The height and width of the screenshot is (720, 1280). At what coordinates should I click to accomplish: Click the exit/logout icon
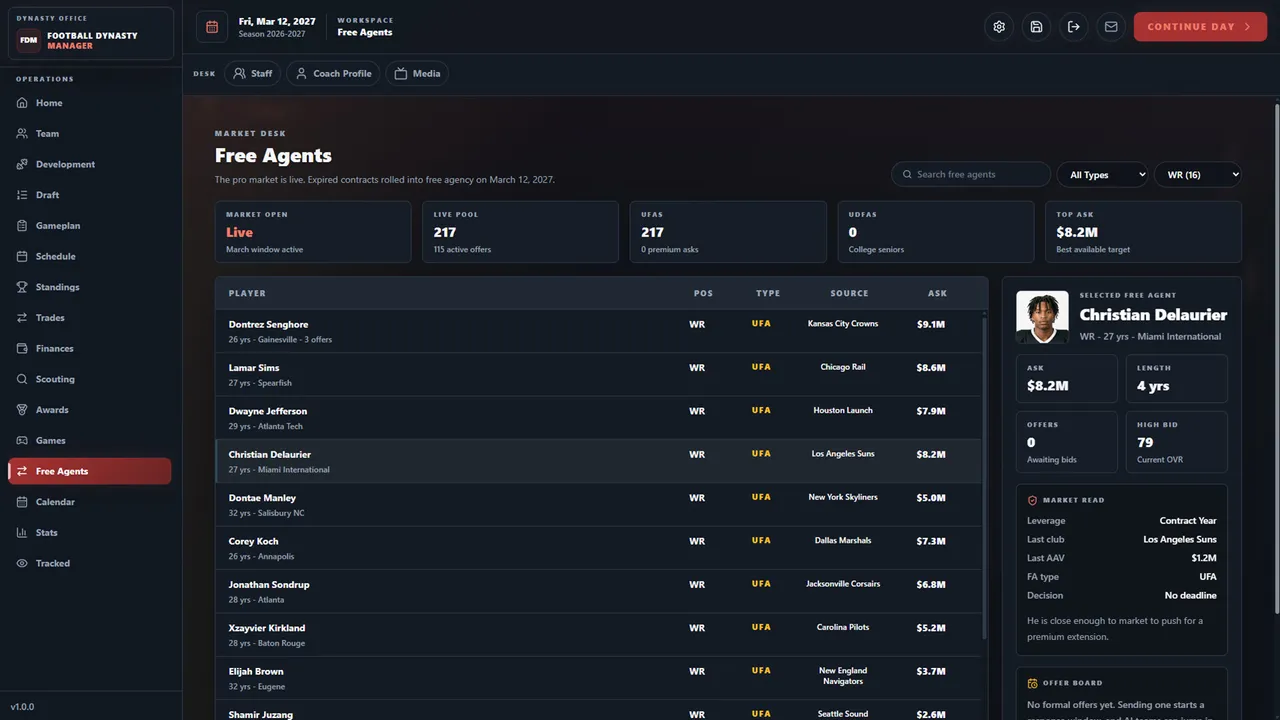[x=1073, y=27]
